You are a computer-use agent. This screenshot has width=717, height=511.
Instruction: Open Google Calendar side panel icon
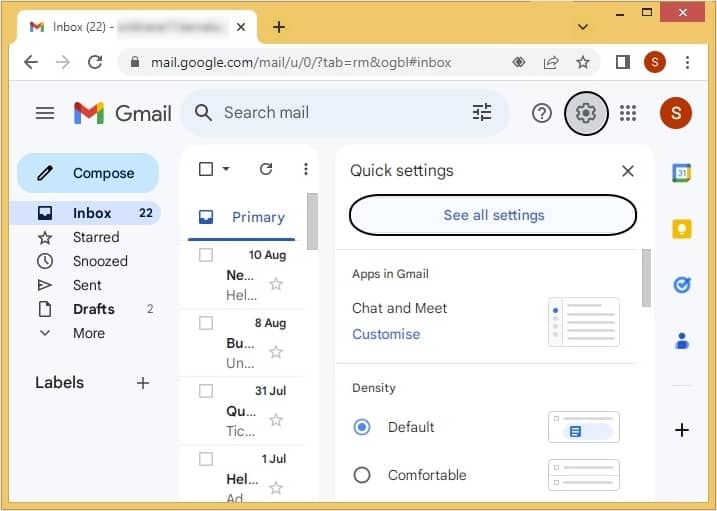681,173
